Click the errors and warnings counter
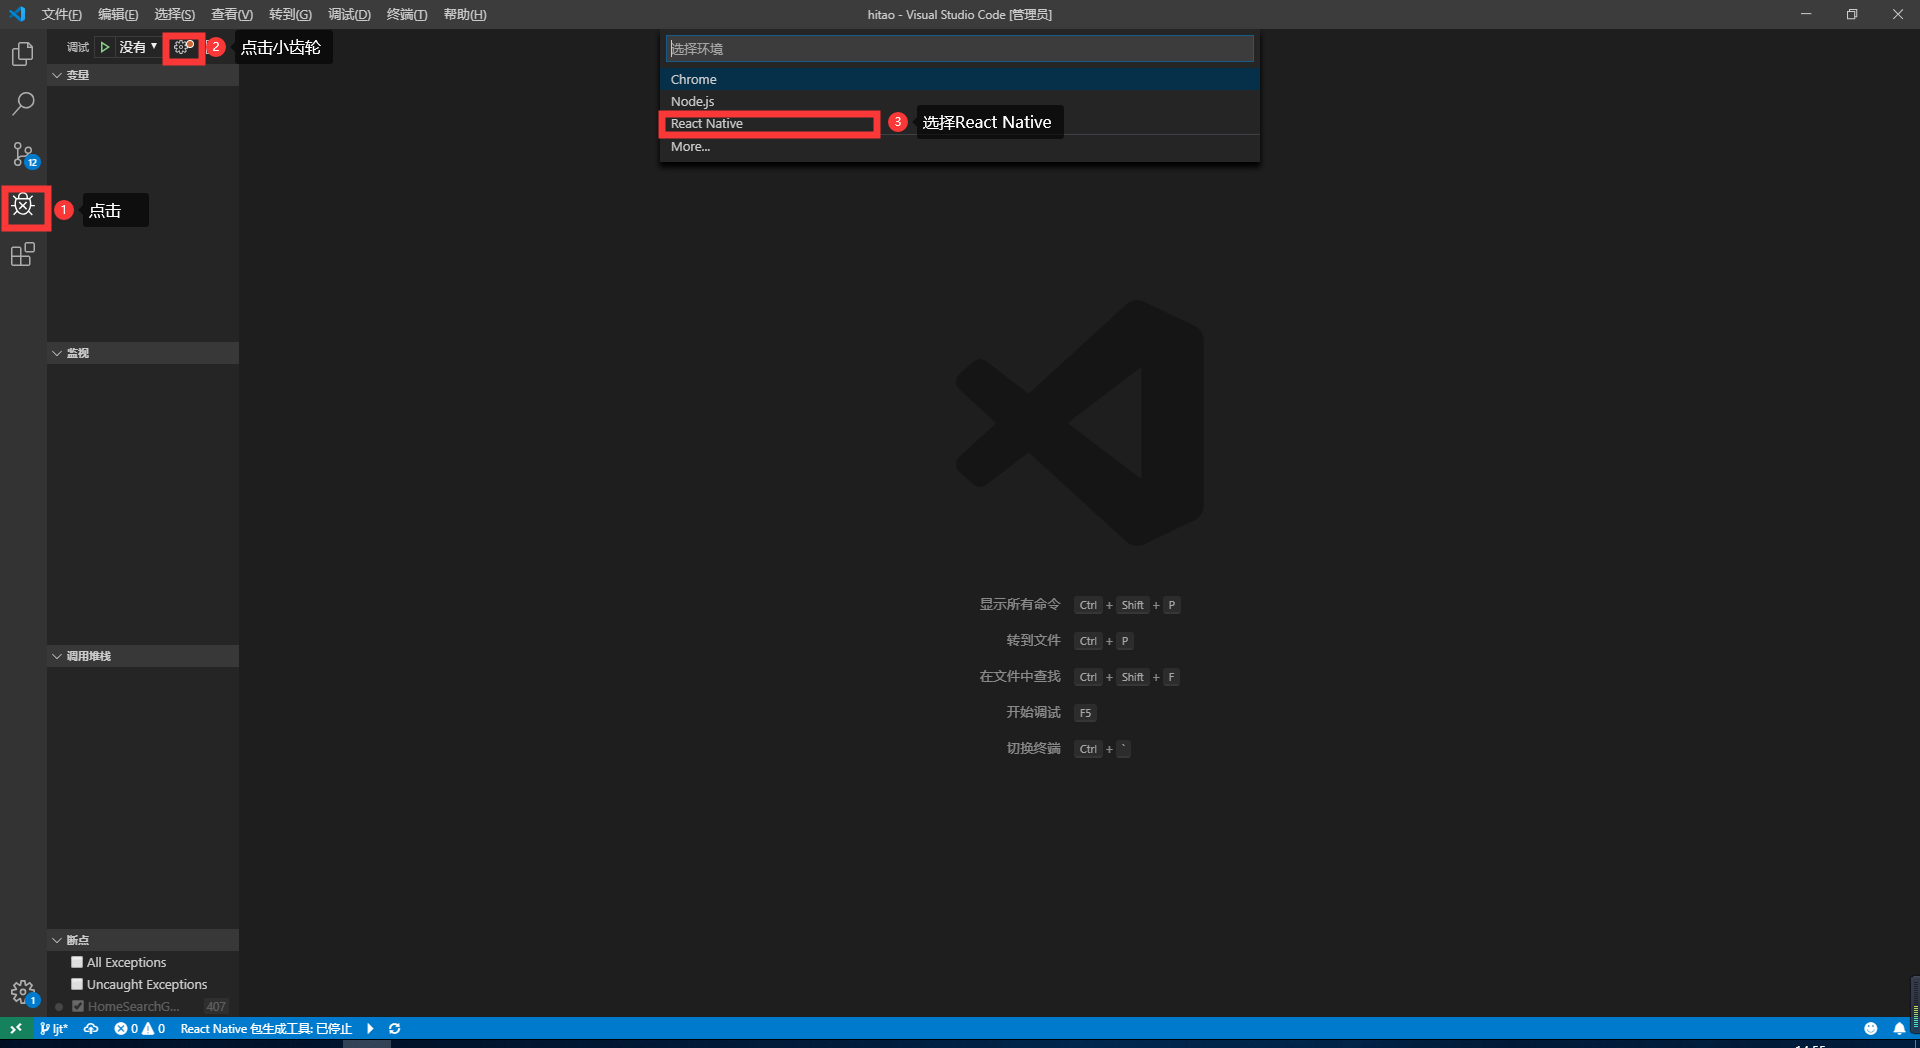The image size is (1920, 1048). 140,1028
